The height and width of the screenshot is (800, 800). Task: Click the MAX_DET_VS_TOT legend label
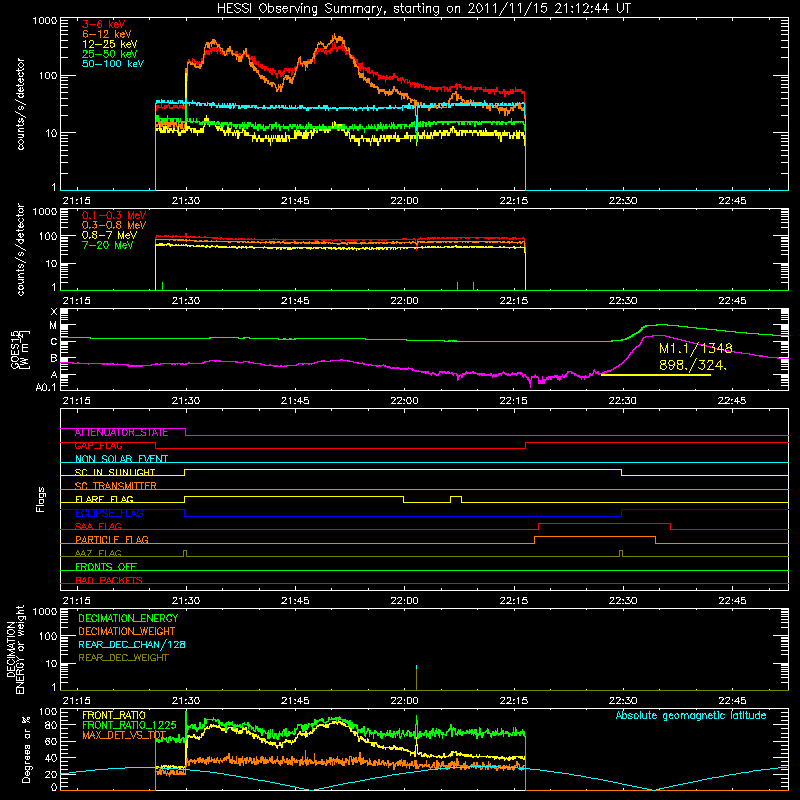124,735
